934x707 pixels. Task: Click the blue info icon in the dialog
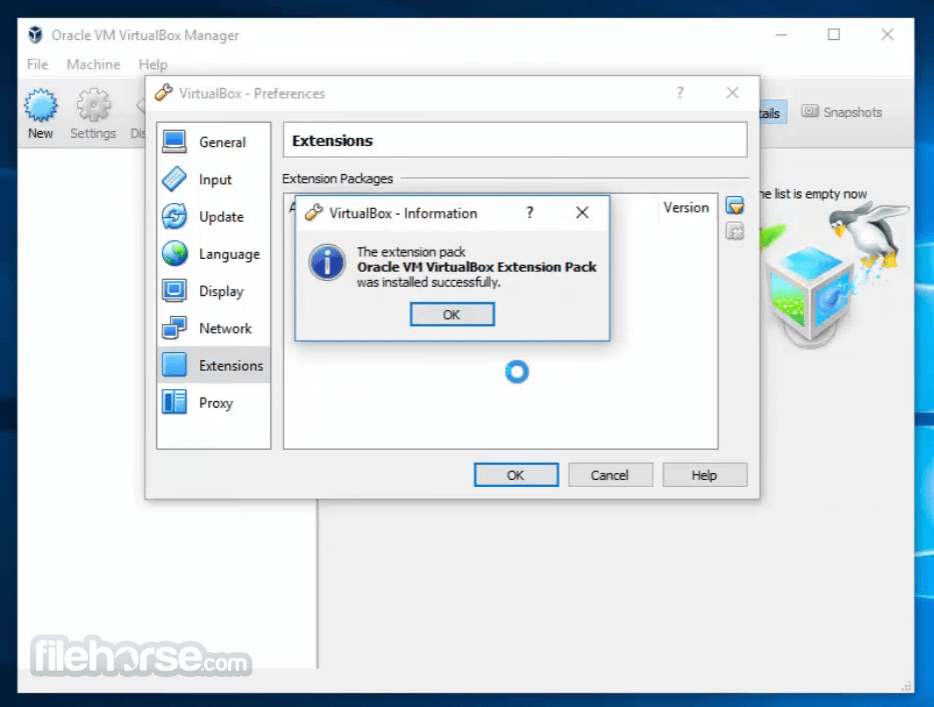(x=326, y=263)
